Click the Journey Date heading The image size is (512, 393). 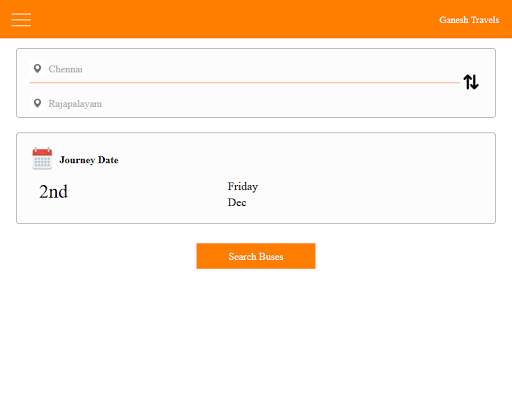point(89,160)
